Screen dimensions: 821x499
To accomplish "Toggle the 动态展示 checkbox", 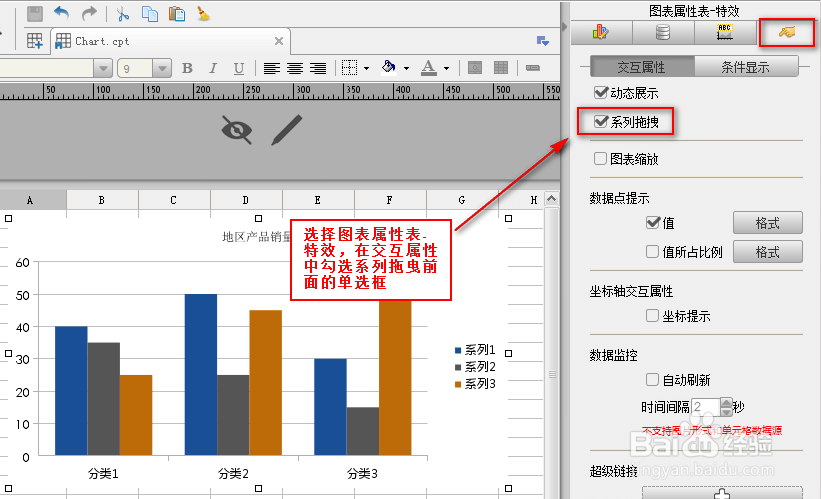I will coord(600,93).
